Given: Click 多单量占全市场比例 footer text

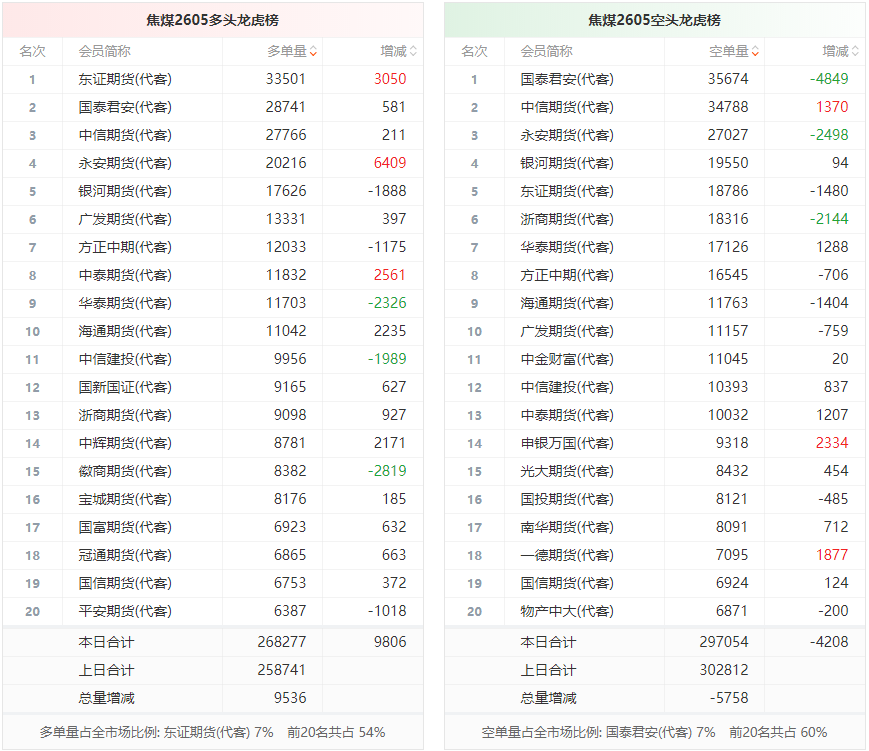Looking at the screenshot, I should coord(212,732).
